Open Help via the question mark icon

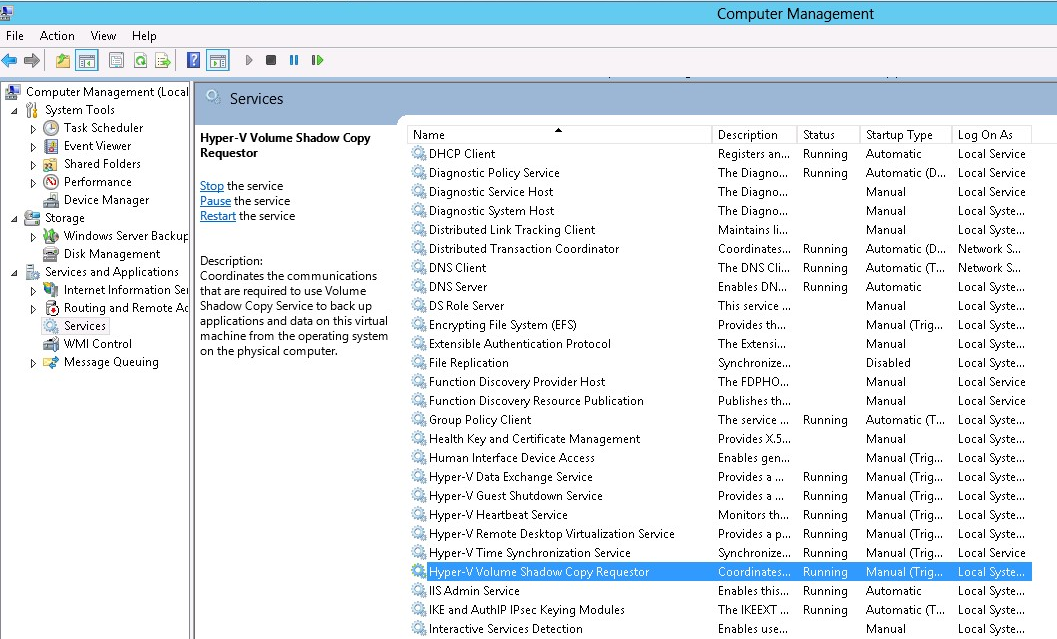coord(194,61)
